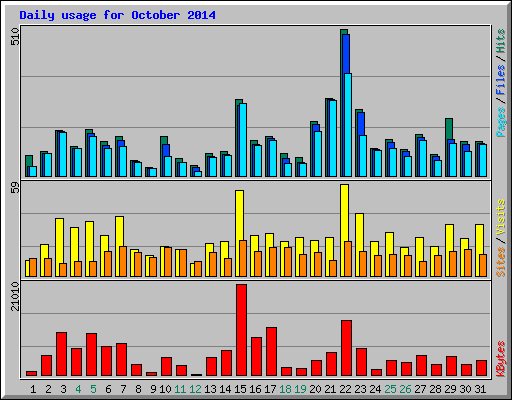Click day label 3 on the x-axis
The image size is (512, 400).
[x=63, y=389]
